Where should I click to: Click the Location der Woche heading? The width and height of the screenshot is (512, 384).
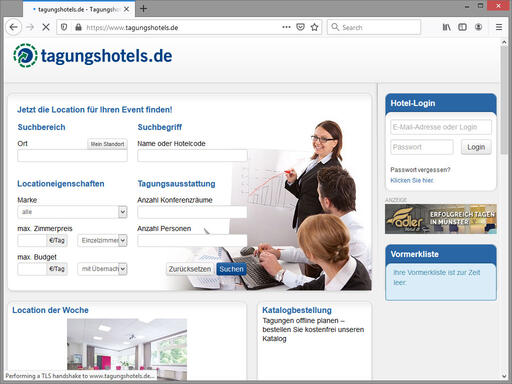tap(50, 310)
